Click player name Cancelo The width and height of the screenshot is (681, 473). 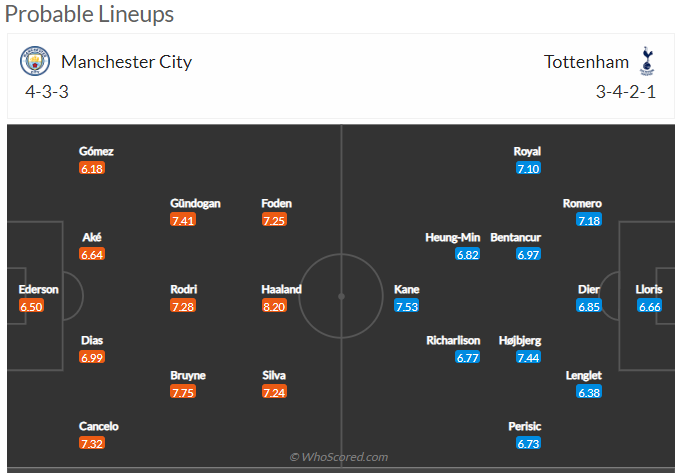(99, 426)
